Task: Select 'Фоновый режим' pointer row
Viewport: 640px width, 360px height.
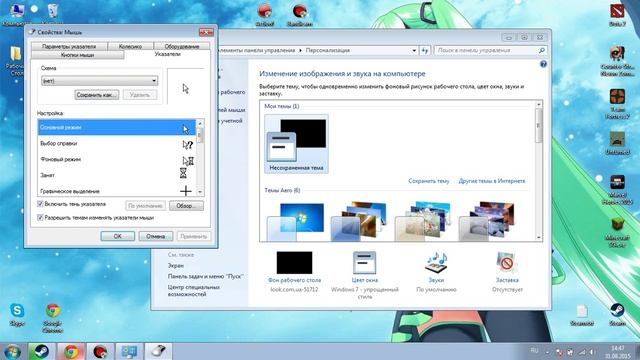Action: pos(117,160)
